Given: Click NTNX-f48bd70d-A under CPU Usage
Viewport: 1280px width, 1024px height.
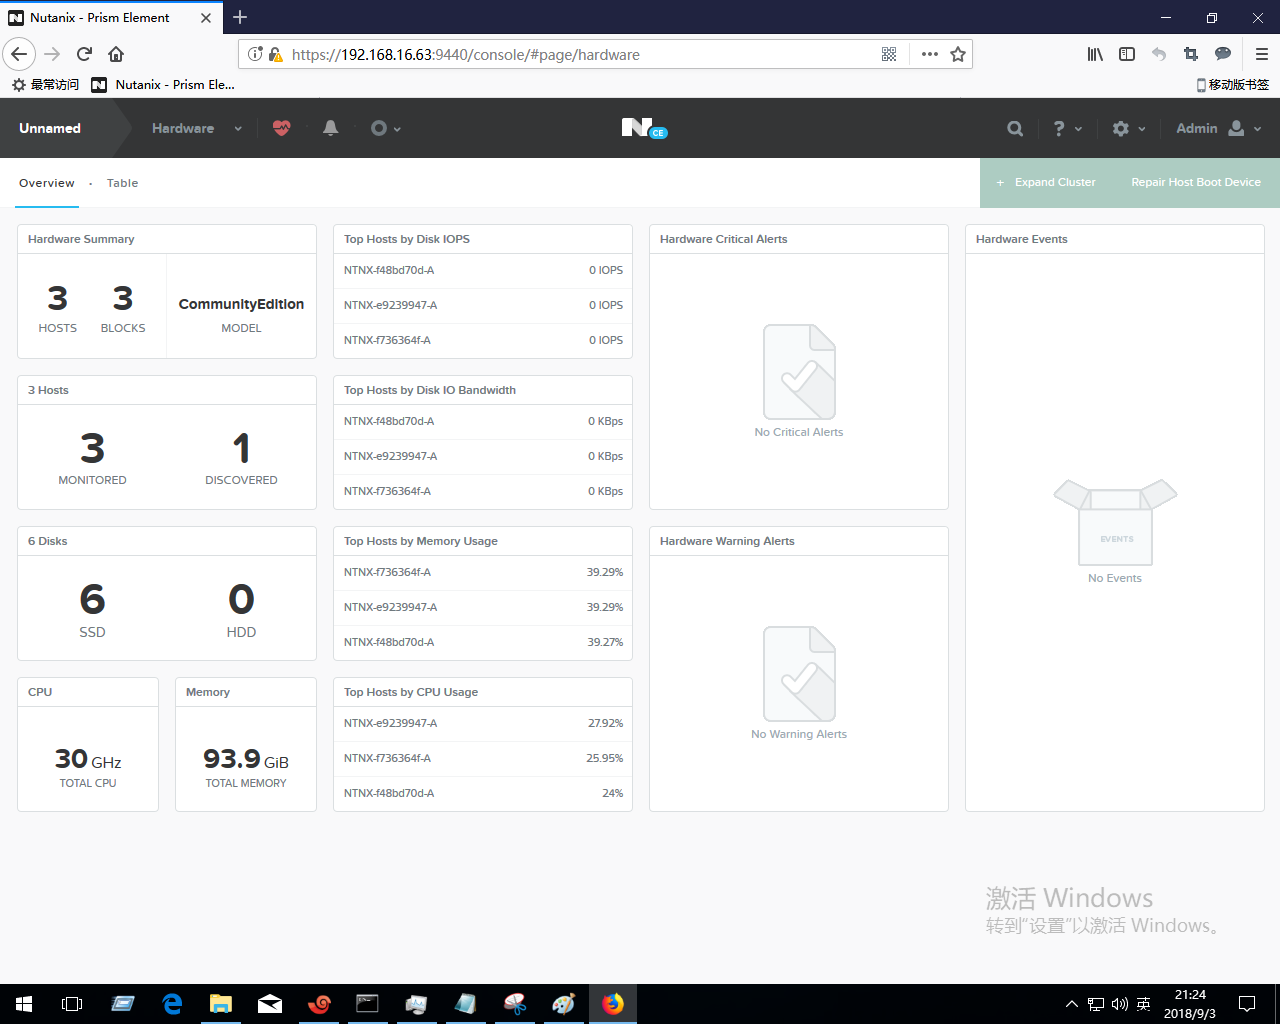Looking at the screenshot, I should coord(389,793).
